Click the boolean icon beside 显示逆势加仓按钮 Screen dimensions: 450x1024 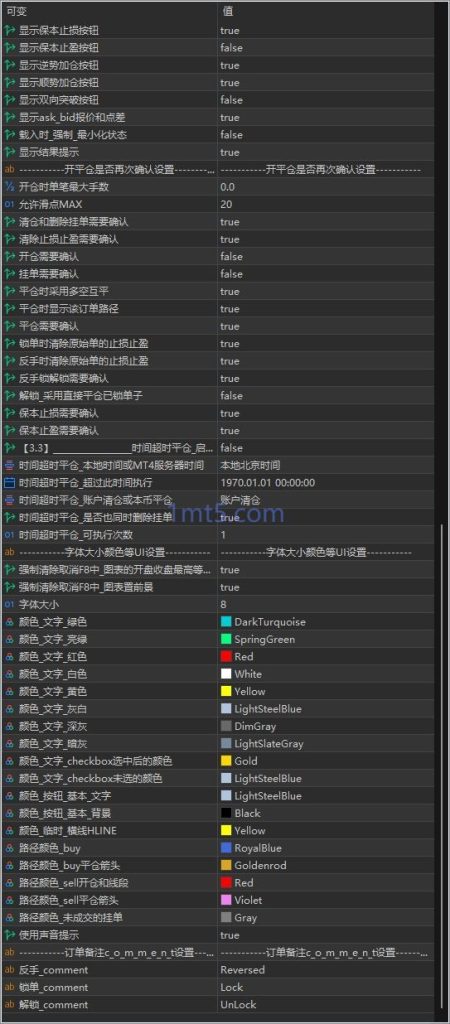point(9,65)
